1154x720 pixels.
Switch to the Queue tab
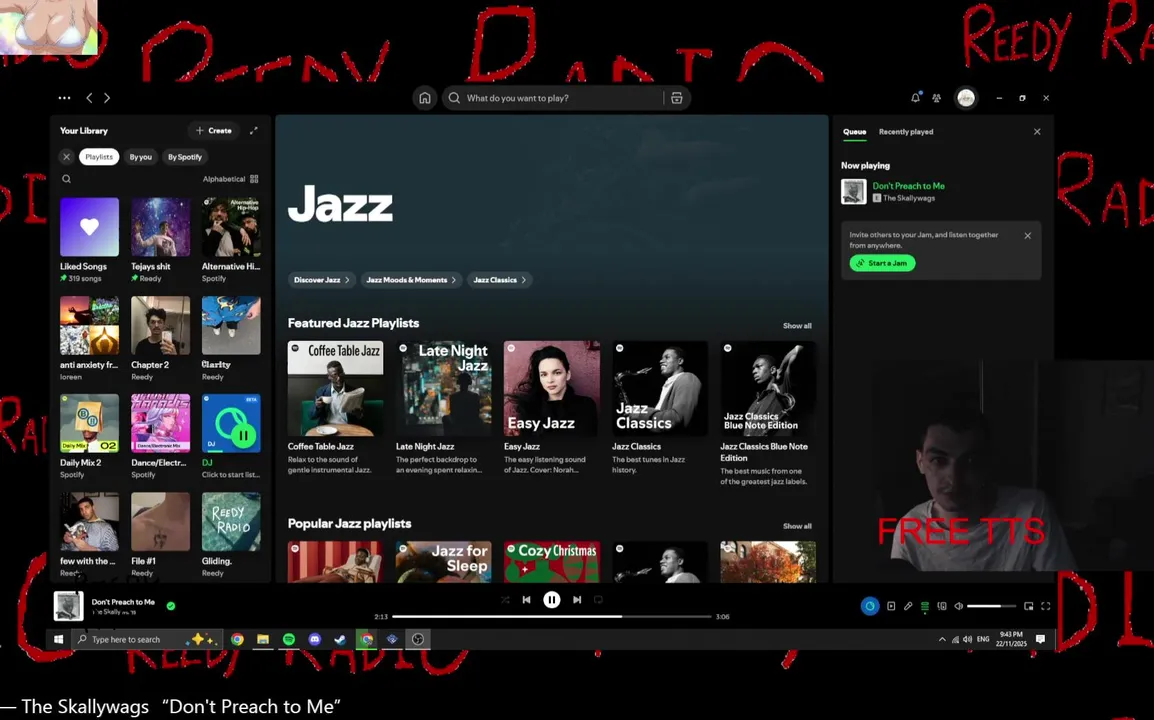(x=854, y=132)
